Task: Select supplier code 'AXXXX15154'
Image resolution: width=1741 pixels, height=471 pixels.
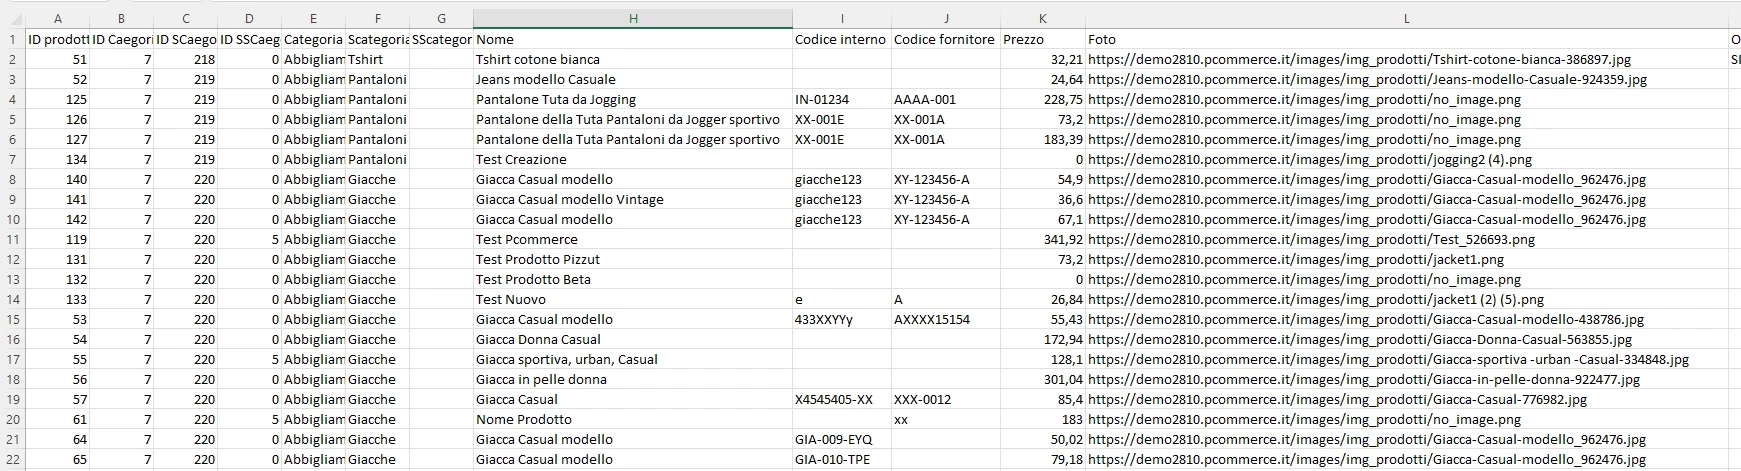Action: click(946, 319)
